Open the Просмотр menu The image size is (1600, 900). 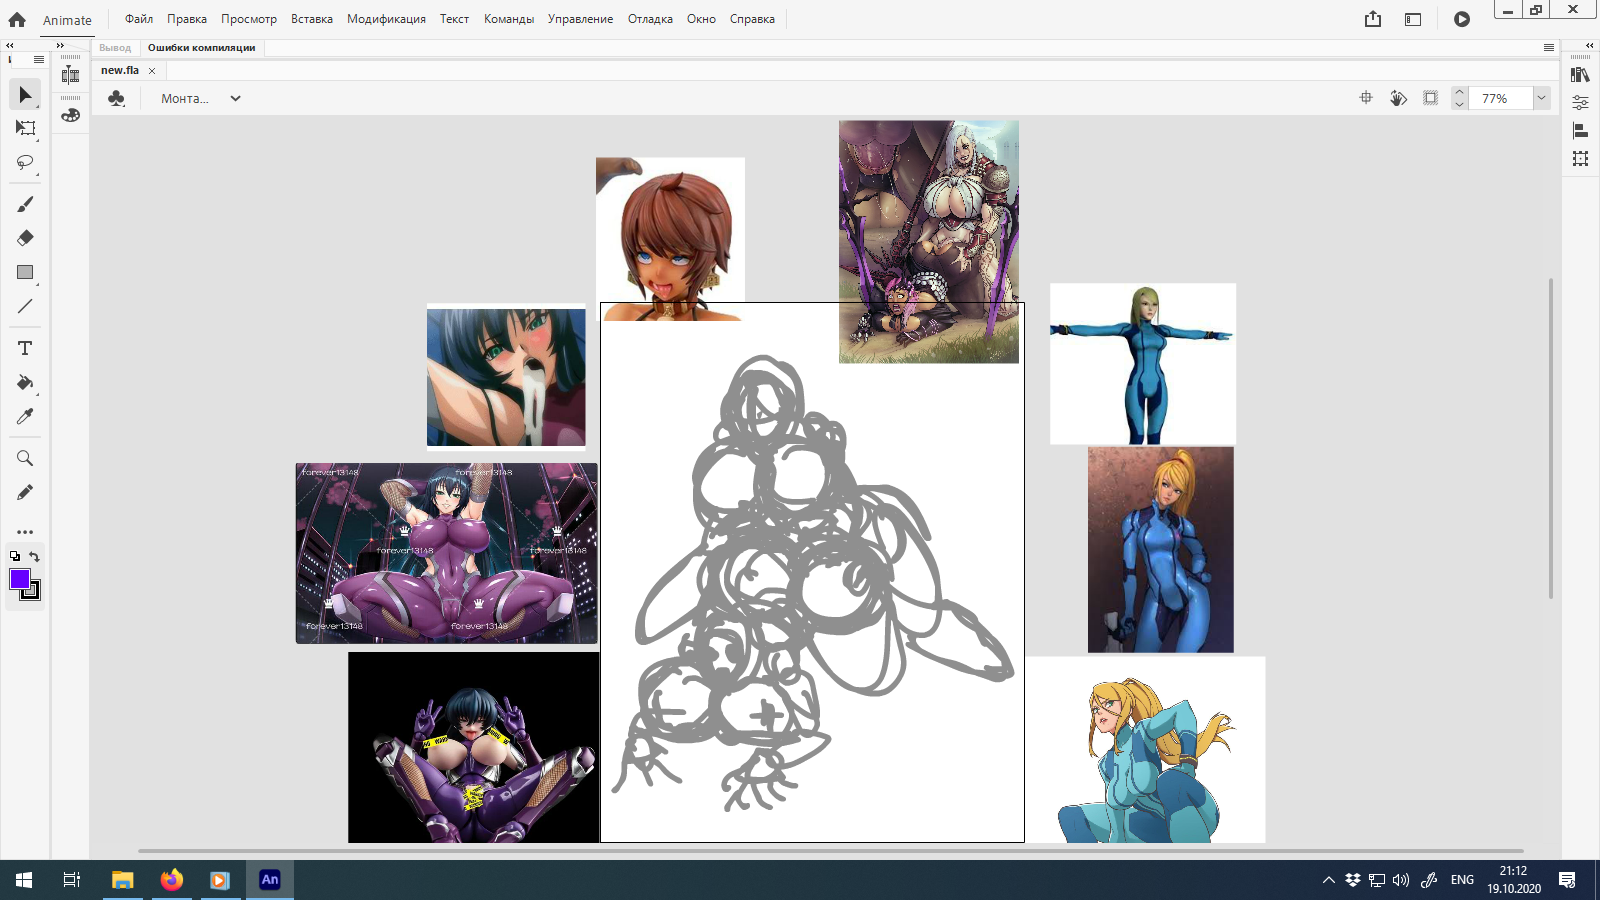click(249, 19)
